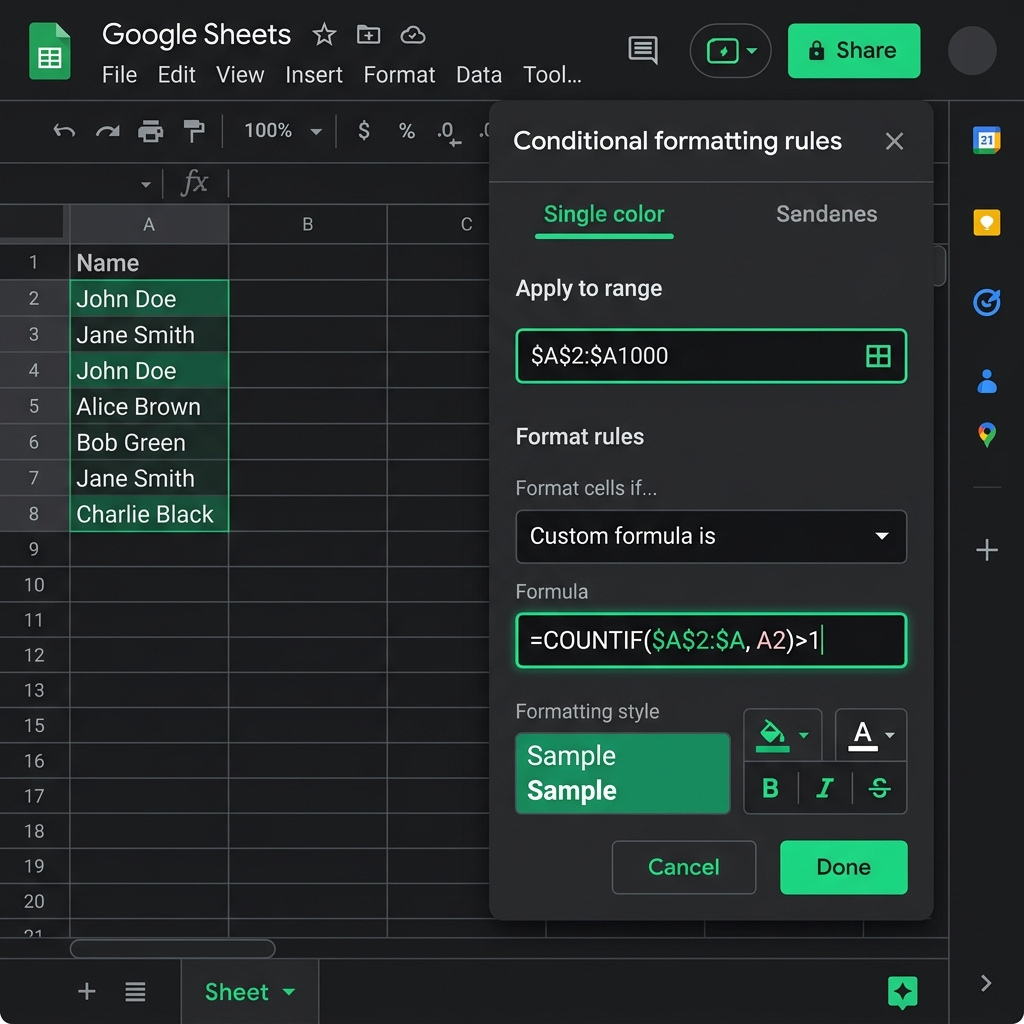Open the Insert menu

coord(313,75)
